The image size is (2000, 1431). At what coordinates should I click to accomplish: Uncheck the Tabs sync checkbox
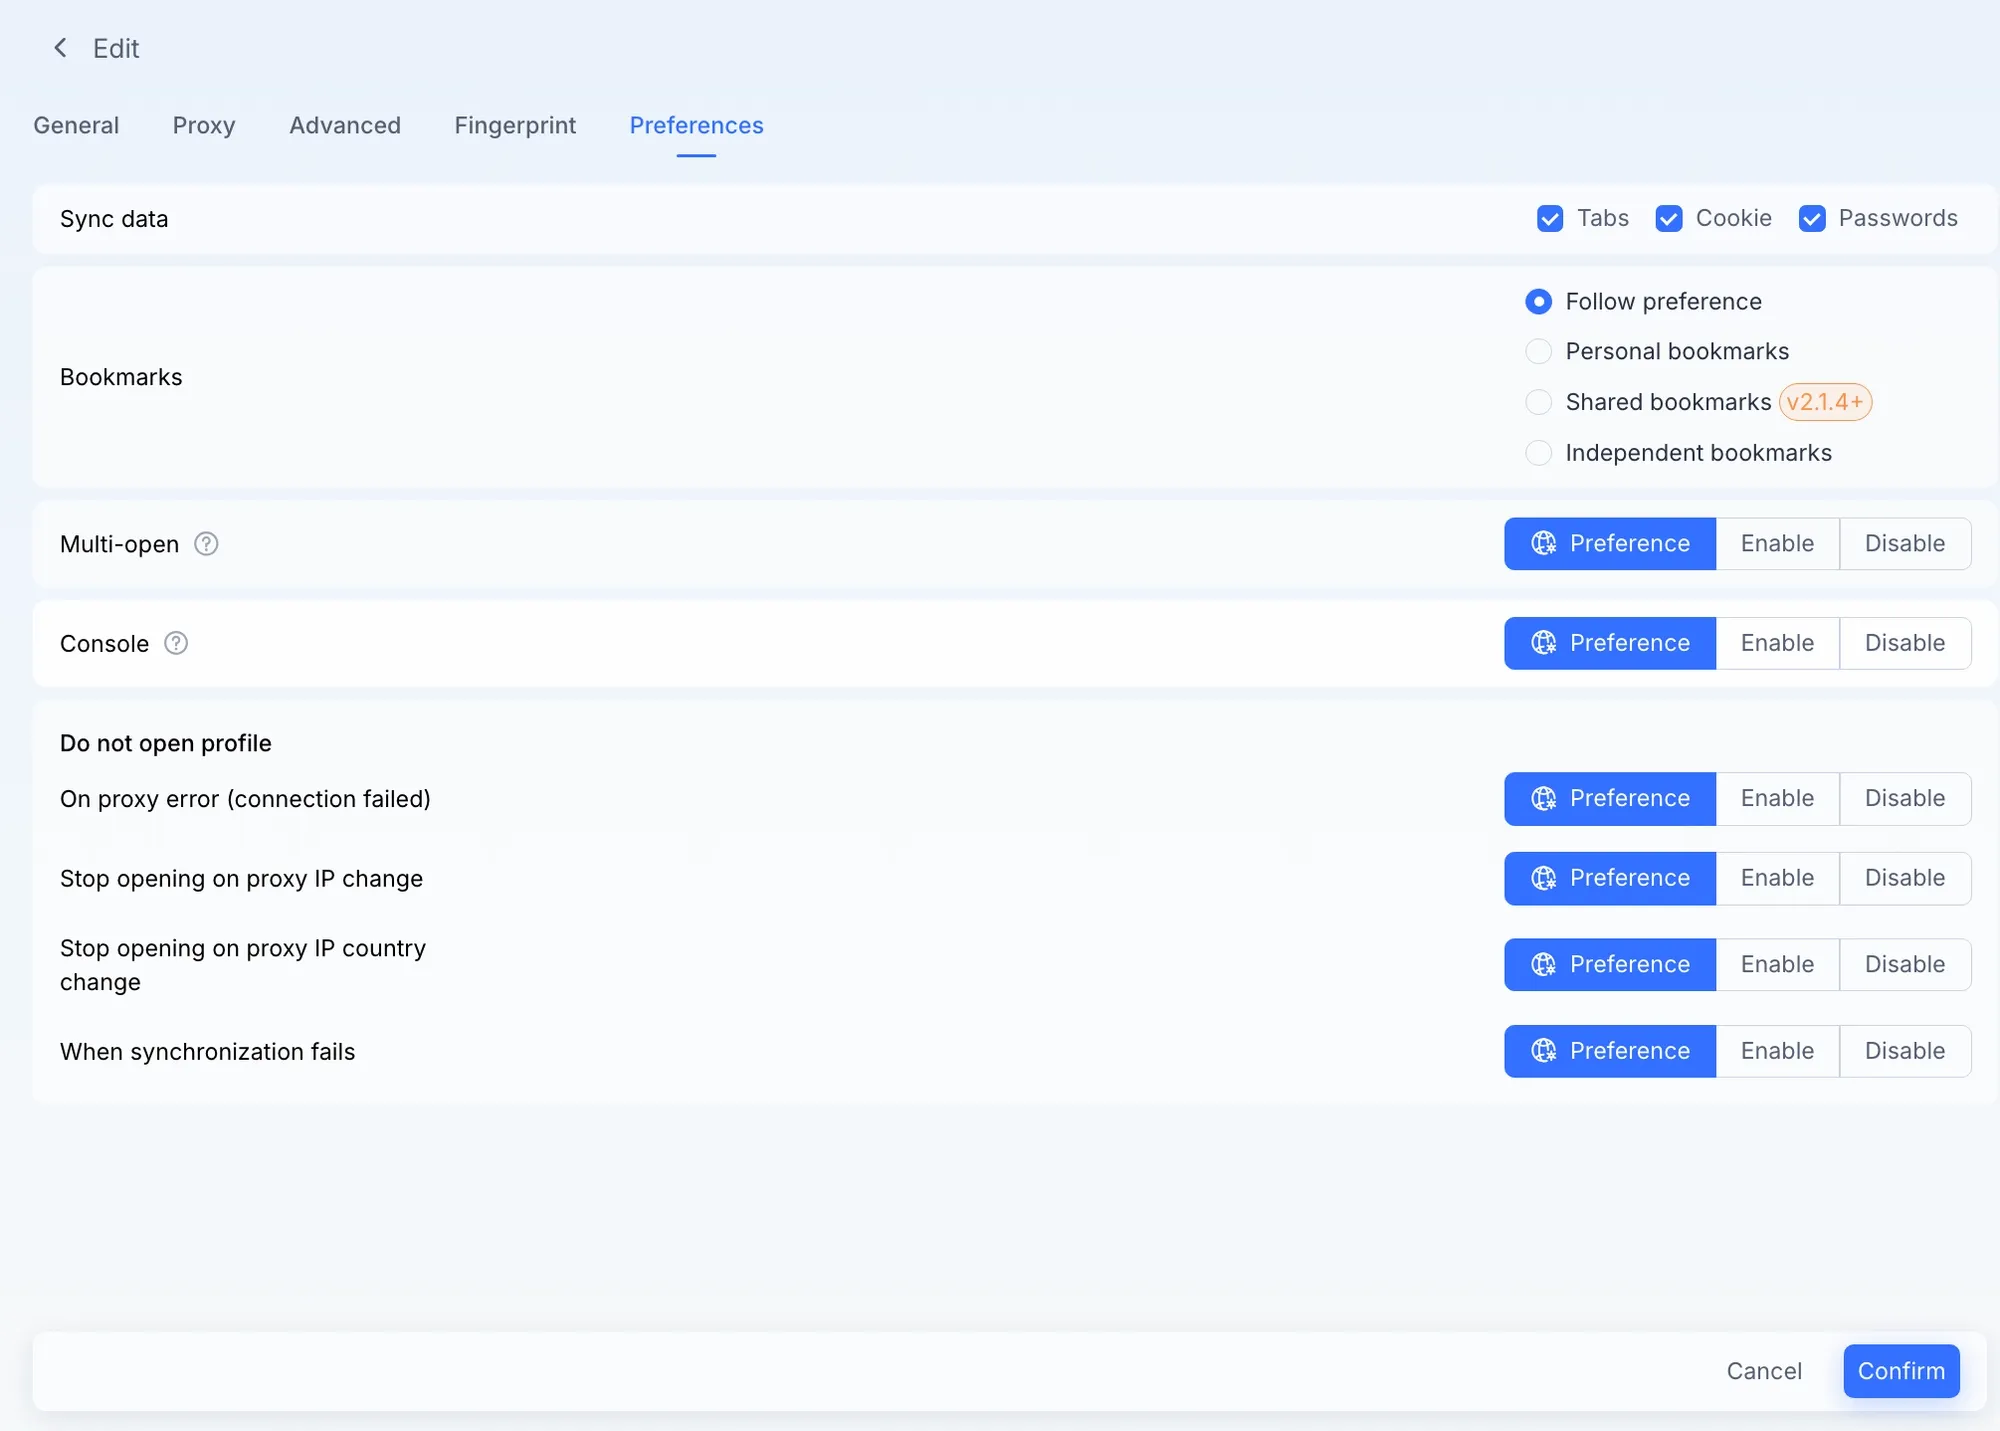(1550, 218)
